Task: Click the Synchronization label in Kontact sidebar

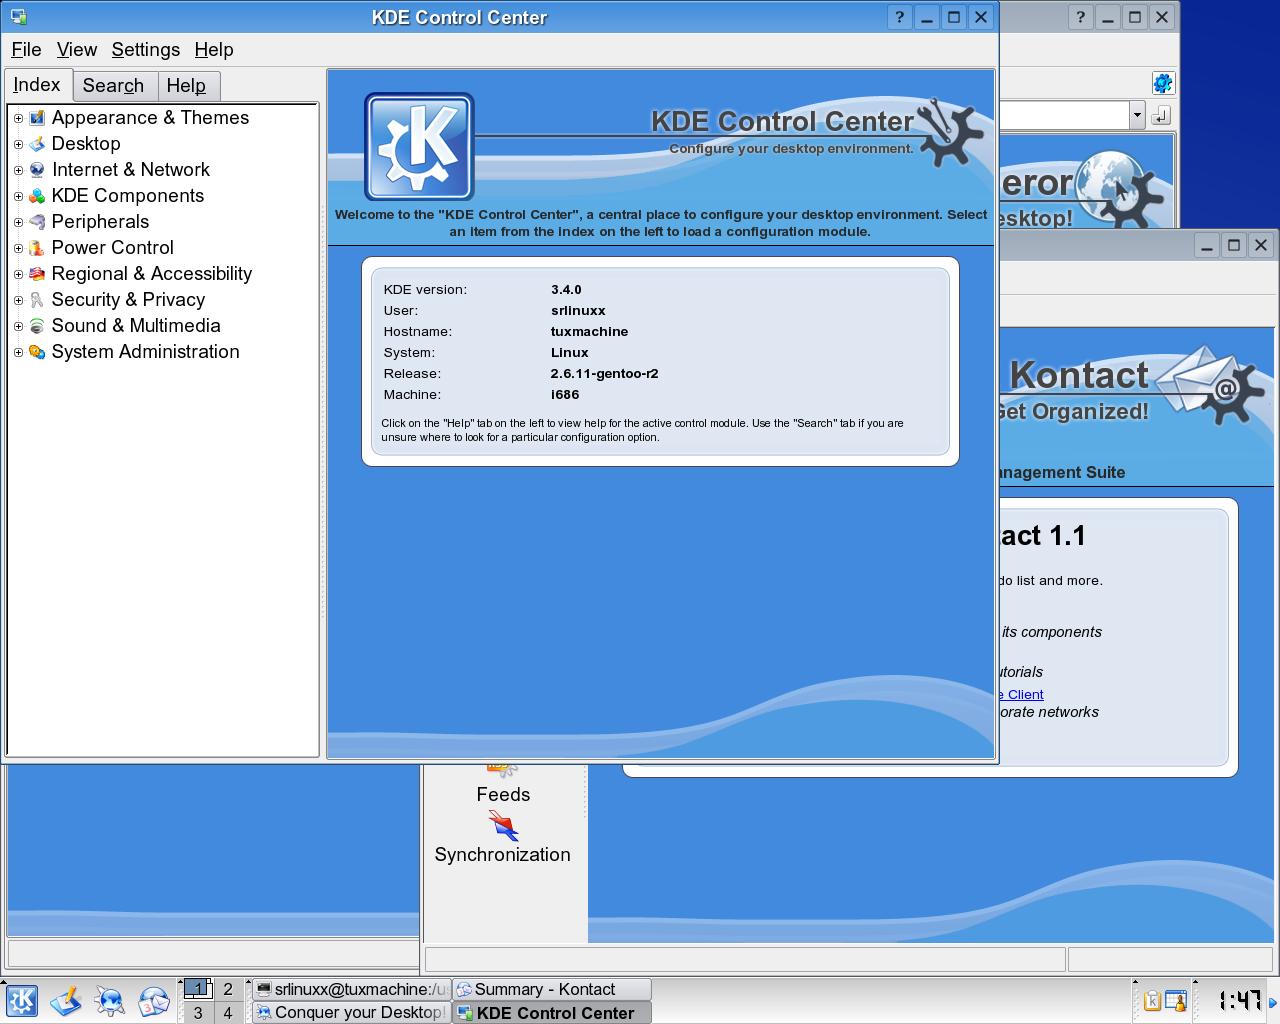Action: pos(503,854)
